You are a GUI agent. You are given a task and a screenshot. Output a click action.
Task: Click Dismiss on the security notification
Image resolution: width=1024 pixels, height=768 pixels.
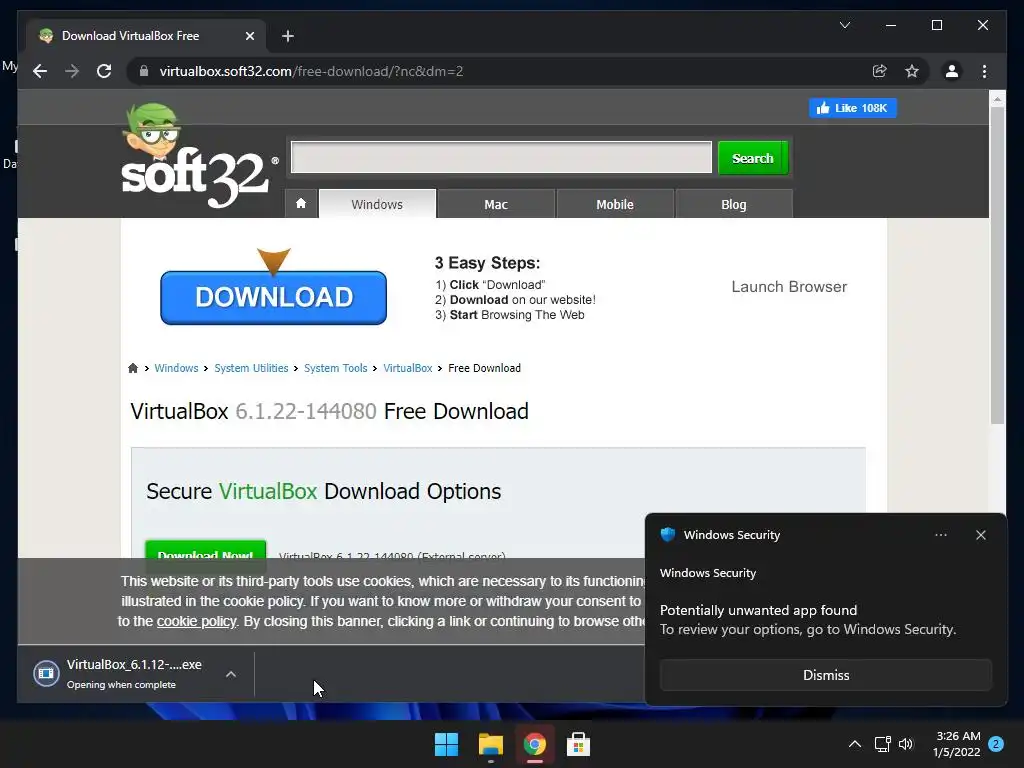click(825, 675)
